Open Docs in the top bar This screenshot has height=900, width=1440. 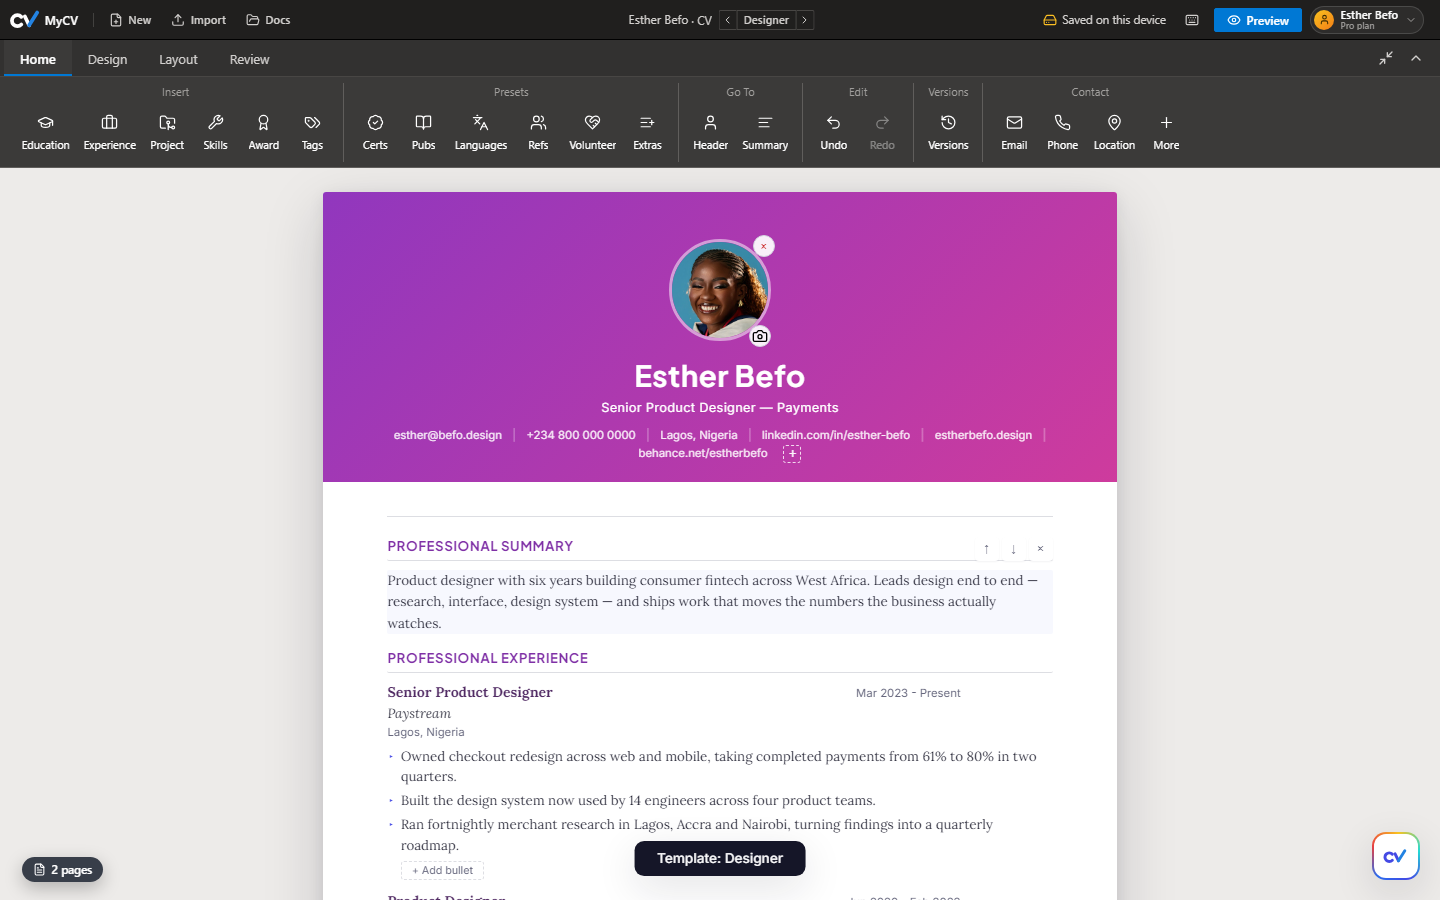(x=268, y=20)
